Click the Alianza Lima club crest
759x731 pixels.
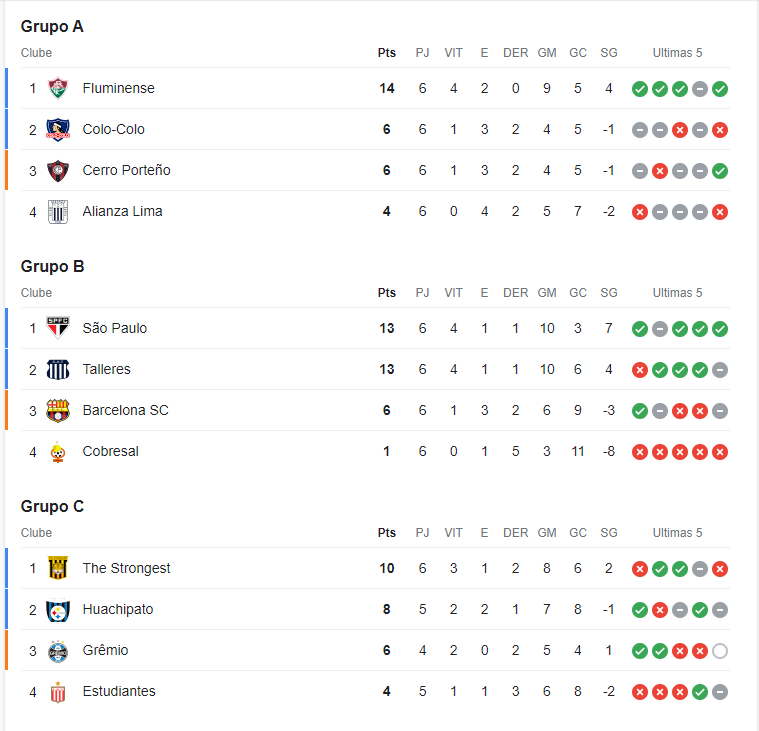point(58,212)
